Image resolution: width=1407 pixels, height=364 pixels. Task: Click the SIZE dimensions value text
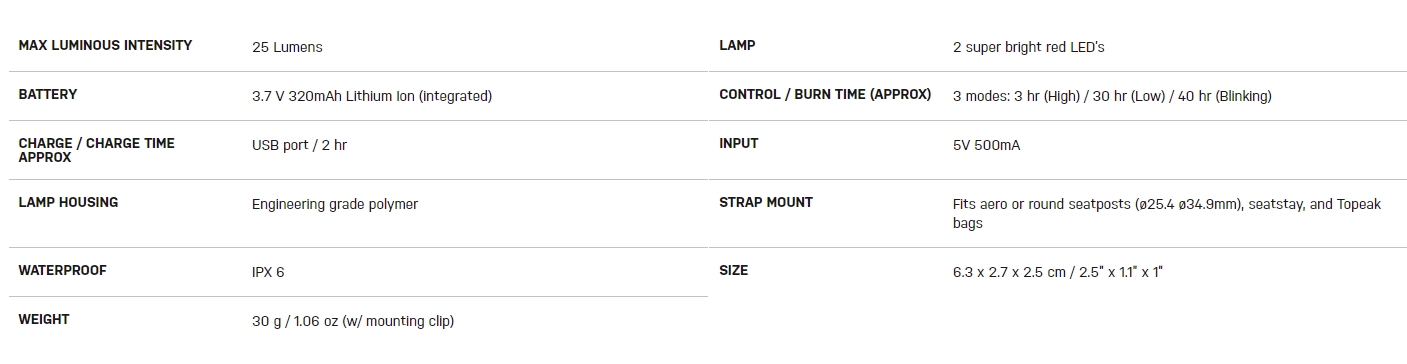(x=1058, y=272)
